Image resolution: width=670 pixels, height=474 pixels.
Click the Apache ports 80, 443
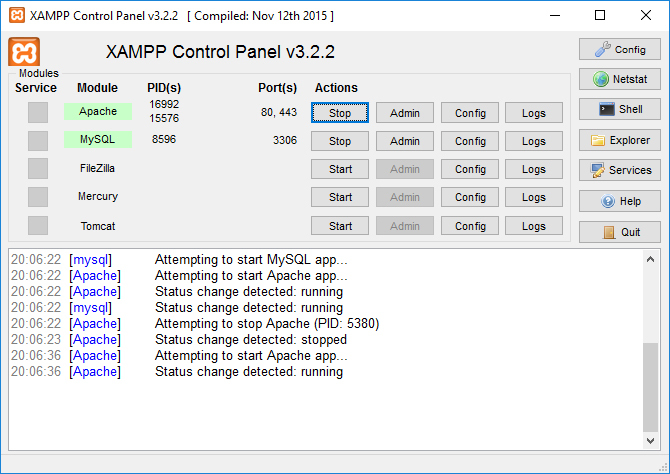point(279,112)
